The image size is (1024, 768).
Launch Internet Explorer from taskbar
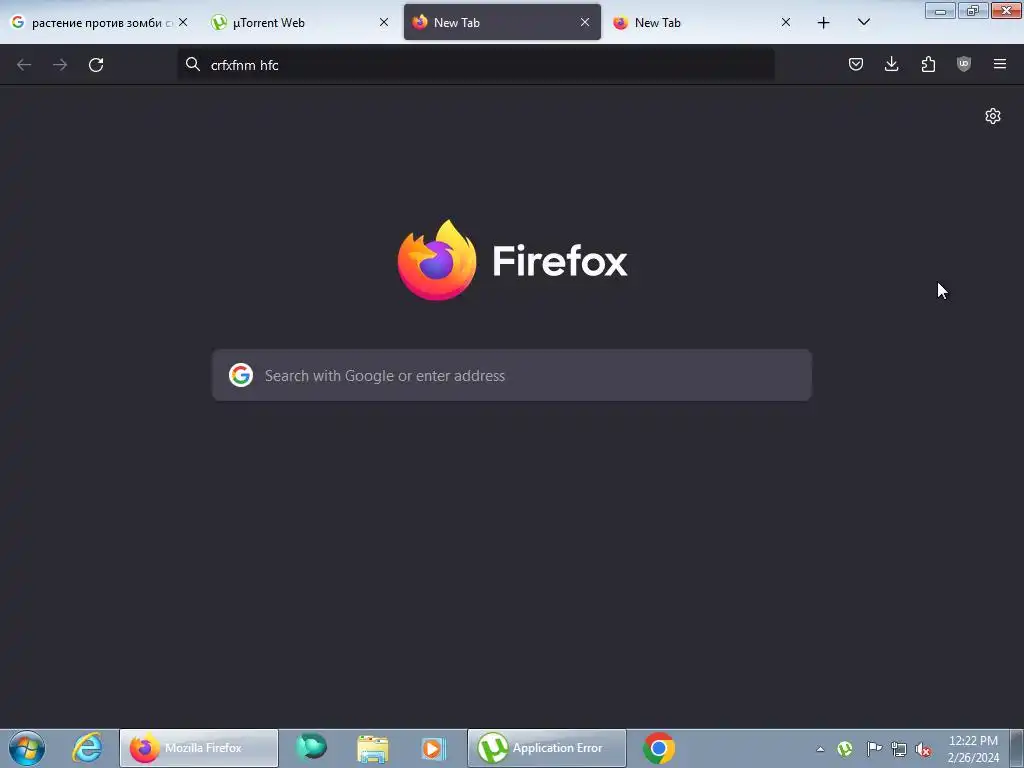point(87,748)
